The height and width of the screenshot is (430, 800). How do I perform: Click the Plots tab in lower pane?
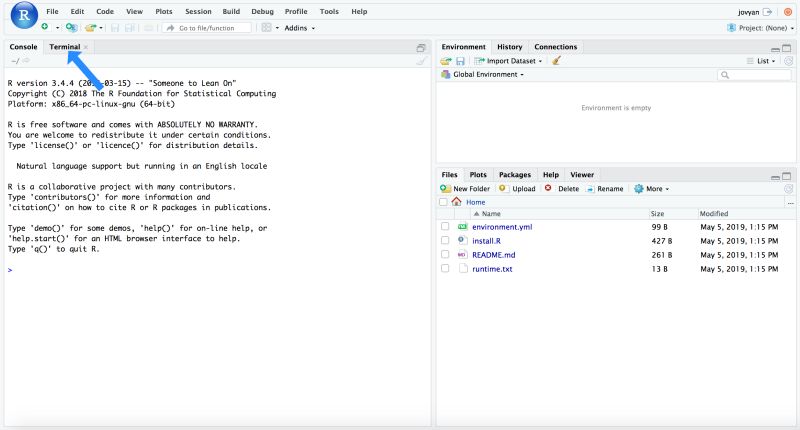coord(478,174)
